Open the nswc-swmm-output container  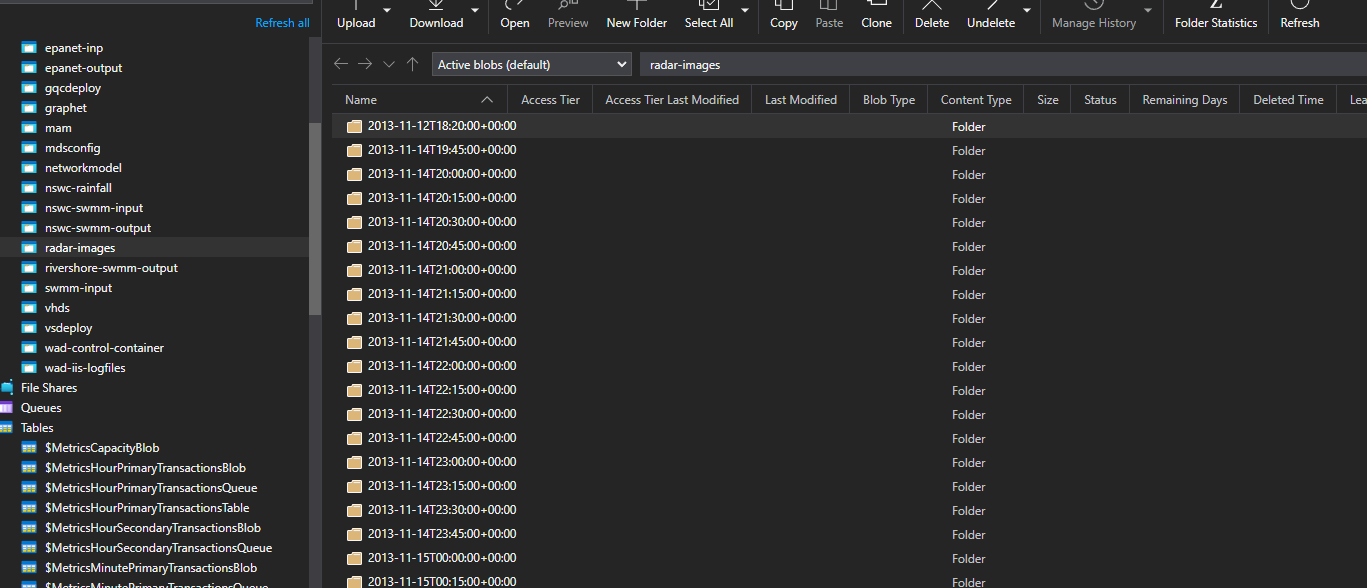98,228
